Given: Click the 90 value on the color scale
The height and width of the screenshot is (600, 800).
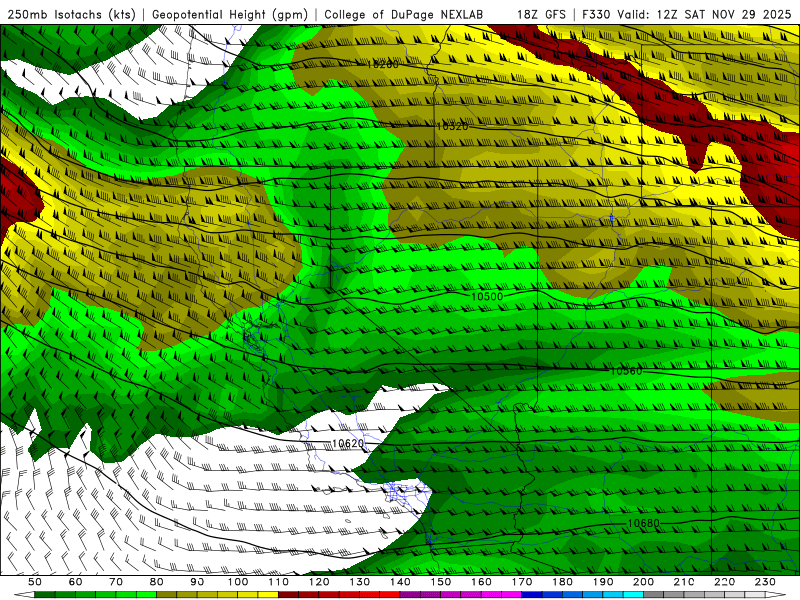Looking at the screenshot, I should (x=197, y=582).
